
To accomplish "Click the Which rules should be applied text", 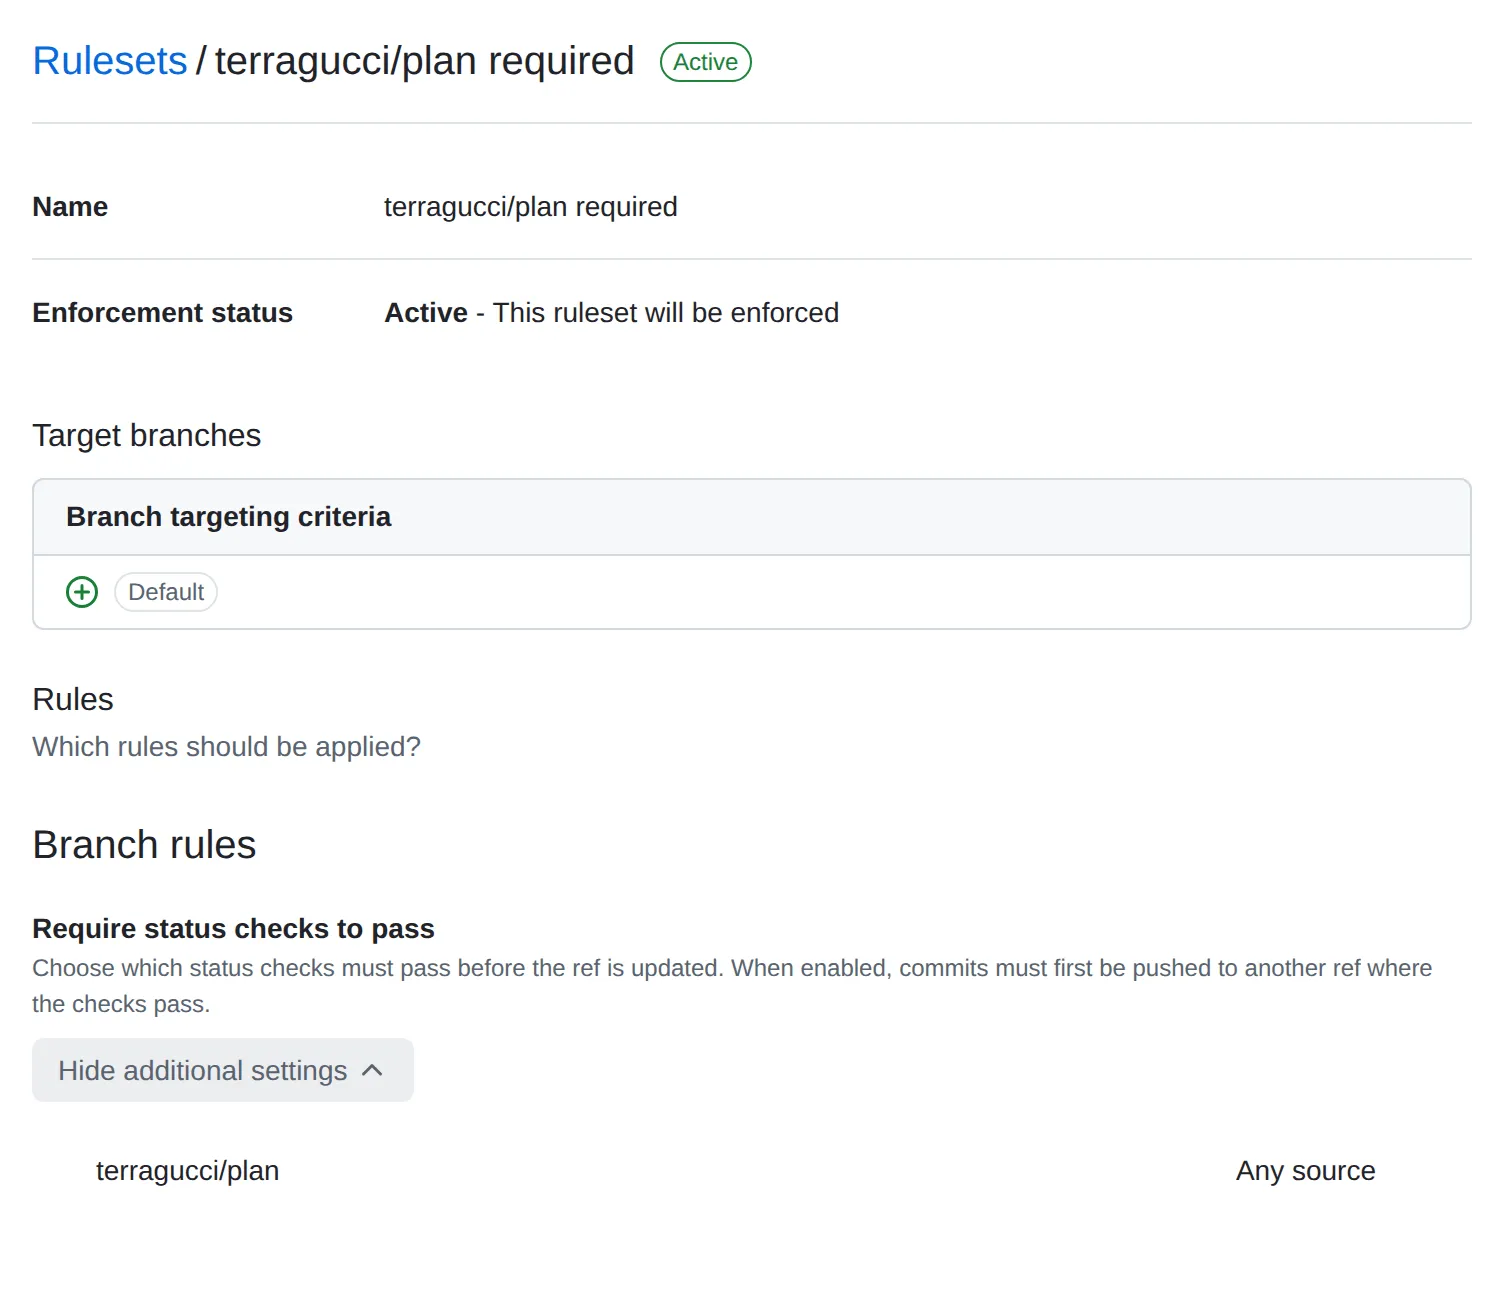I will [x=227, y=747].
